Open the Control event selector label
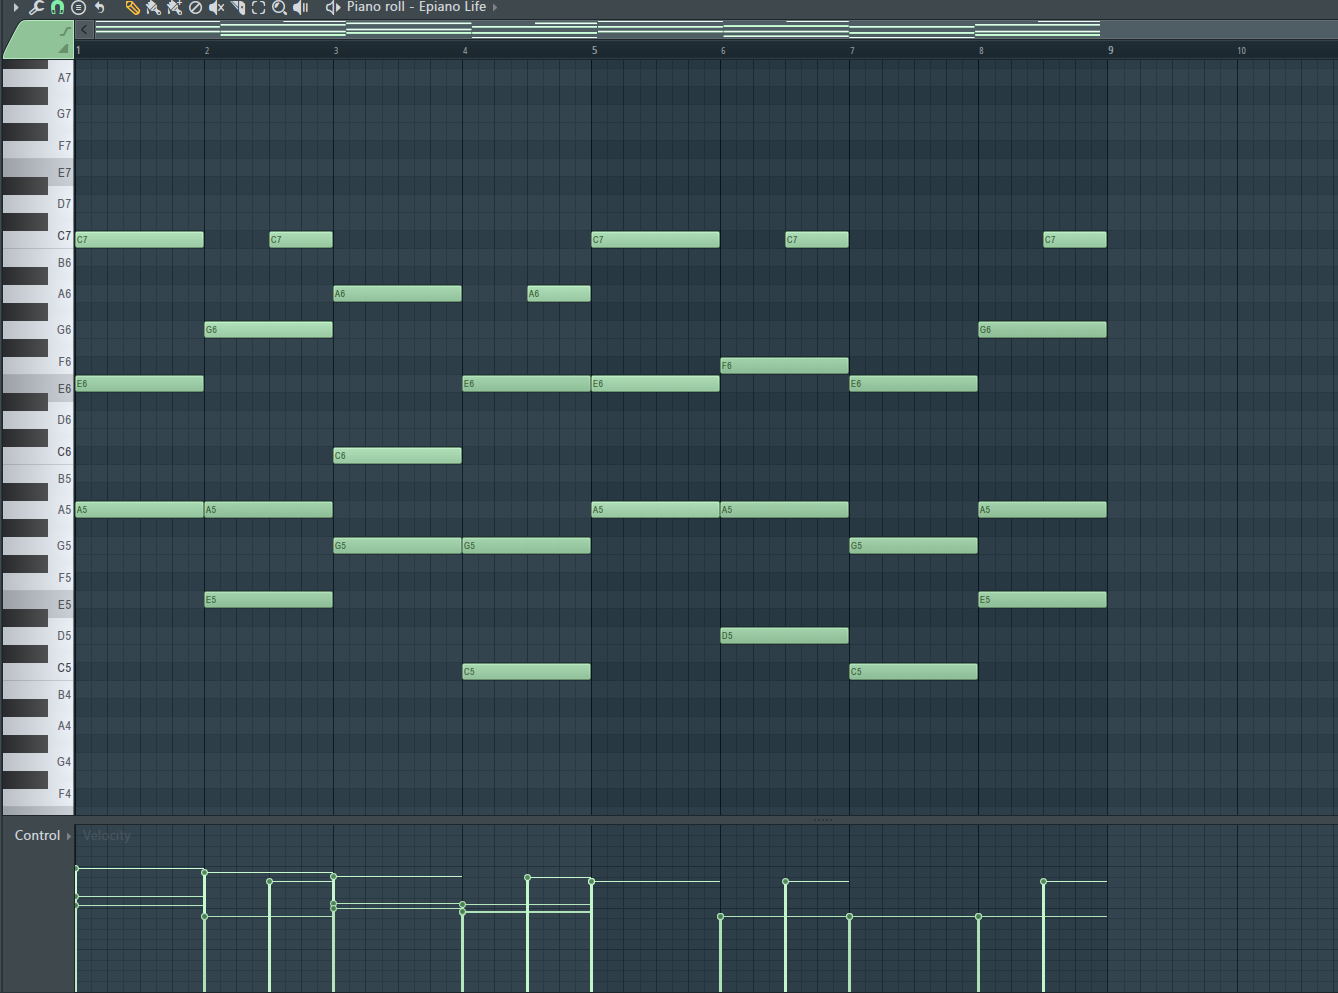The image size is (1338, 993). [x=37, y=835]
